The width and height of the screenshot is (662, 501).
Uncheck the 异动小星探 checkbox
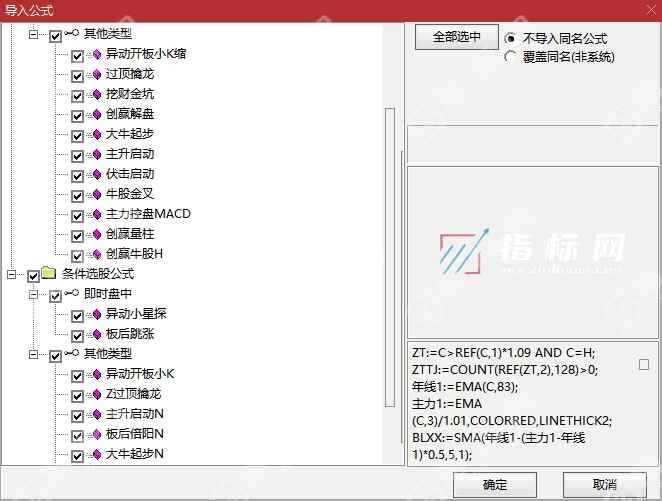[77, 315]
